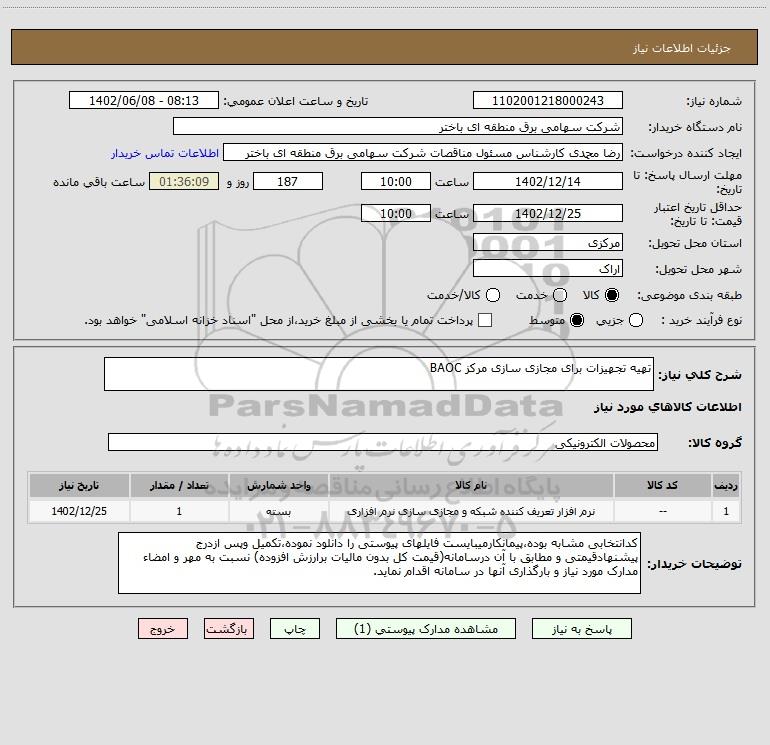This screenshot has height=745, width=770.
Task: Click the price validity date 1402/12/25 field
Action: coord(548,214)
